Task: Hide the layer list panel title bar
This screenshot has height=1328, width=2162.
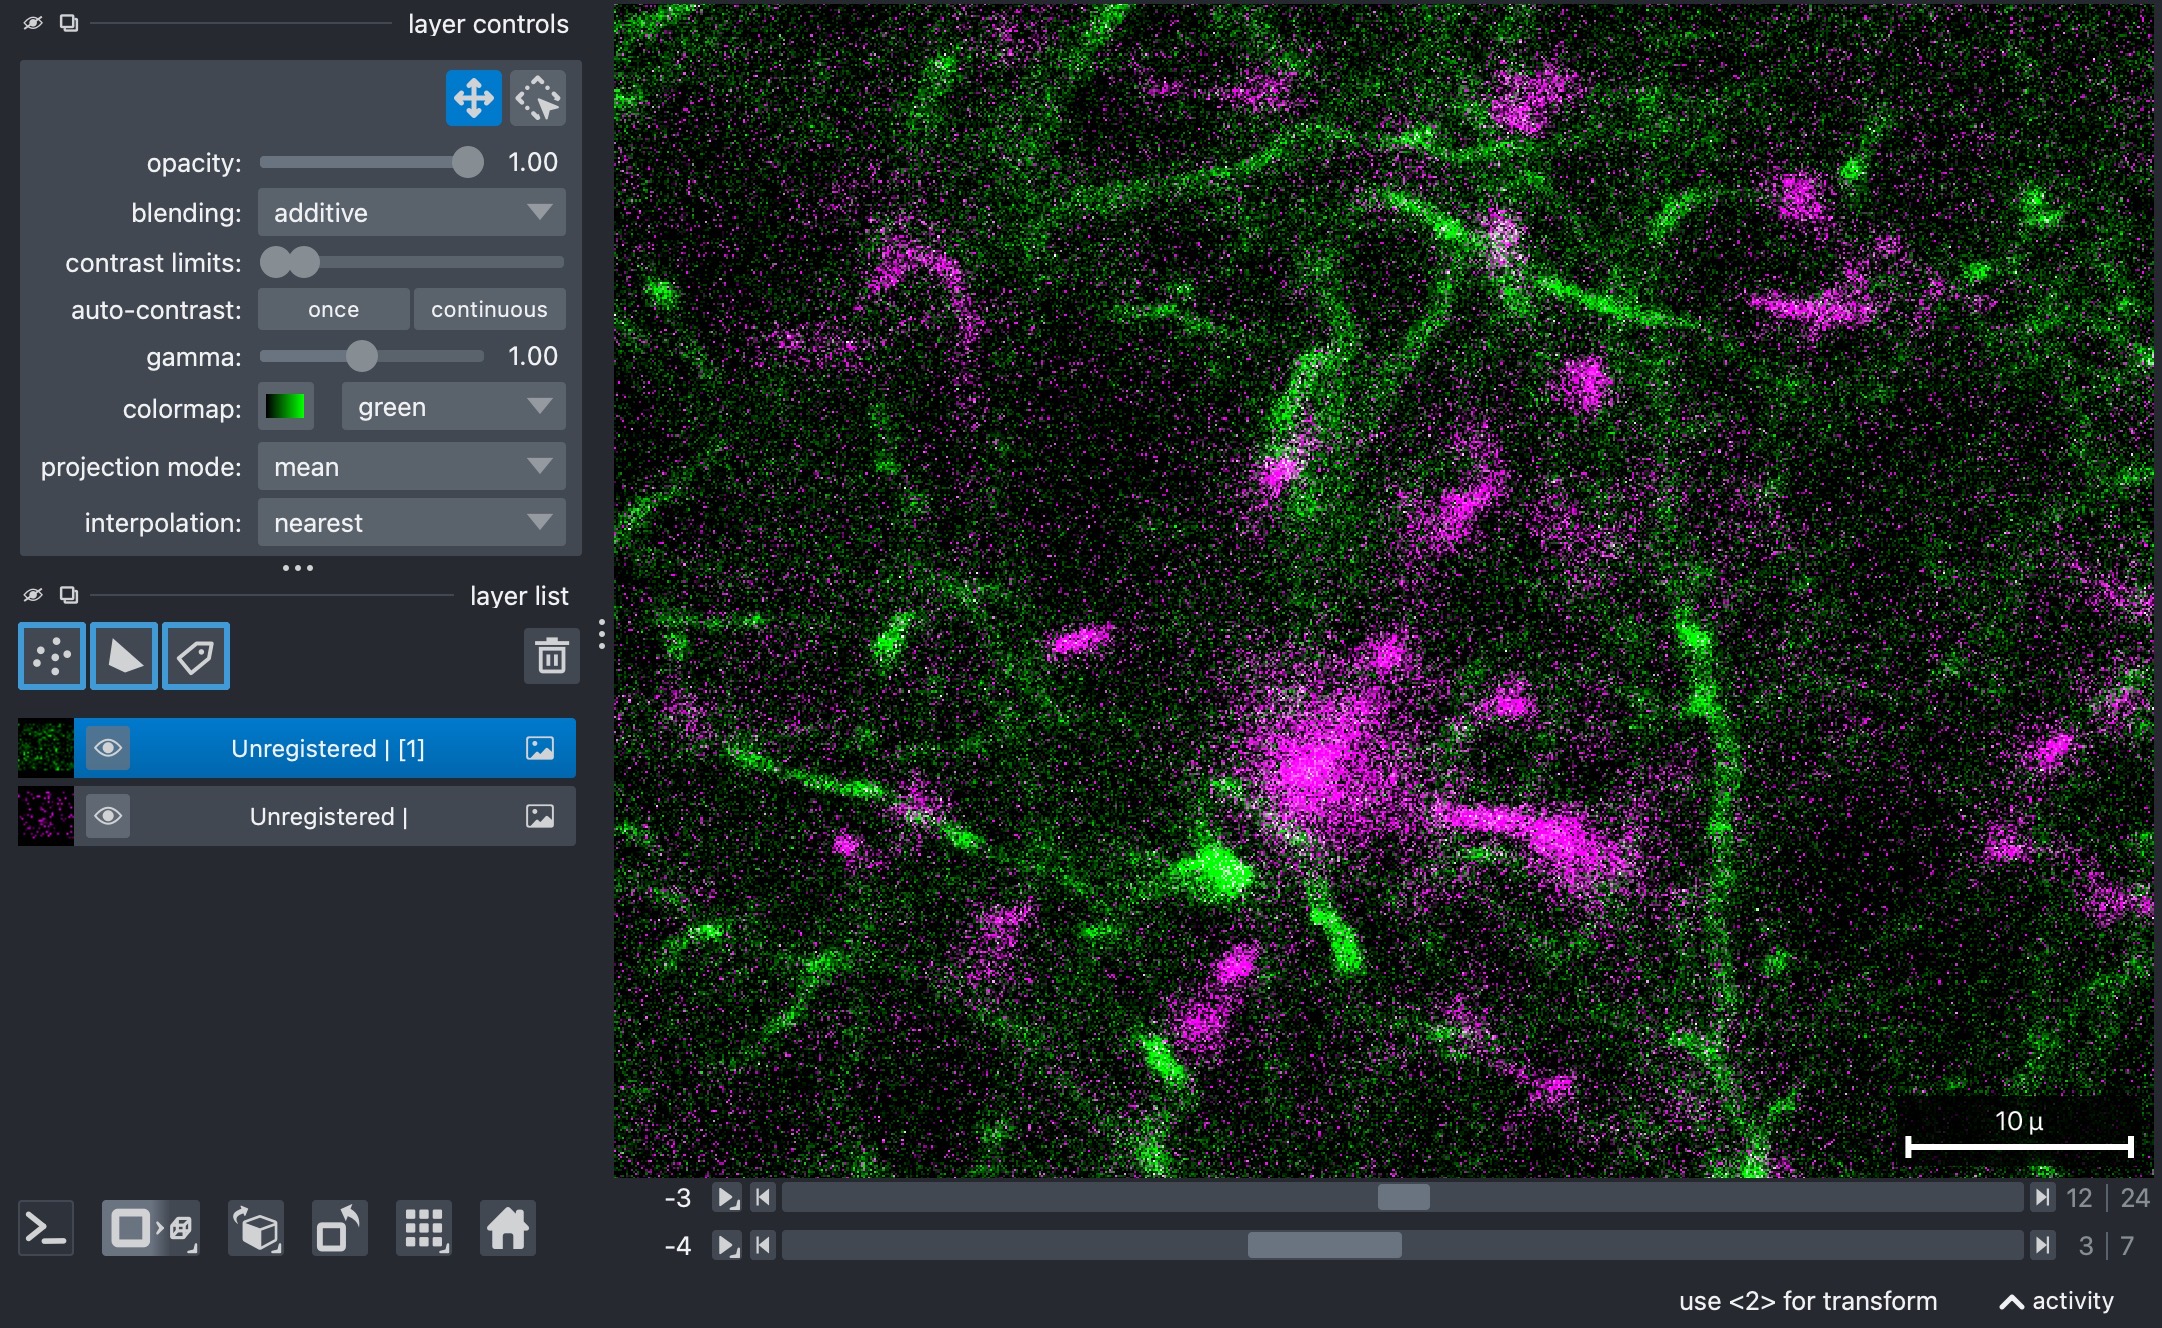Action: [x=33, y=595]
